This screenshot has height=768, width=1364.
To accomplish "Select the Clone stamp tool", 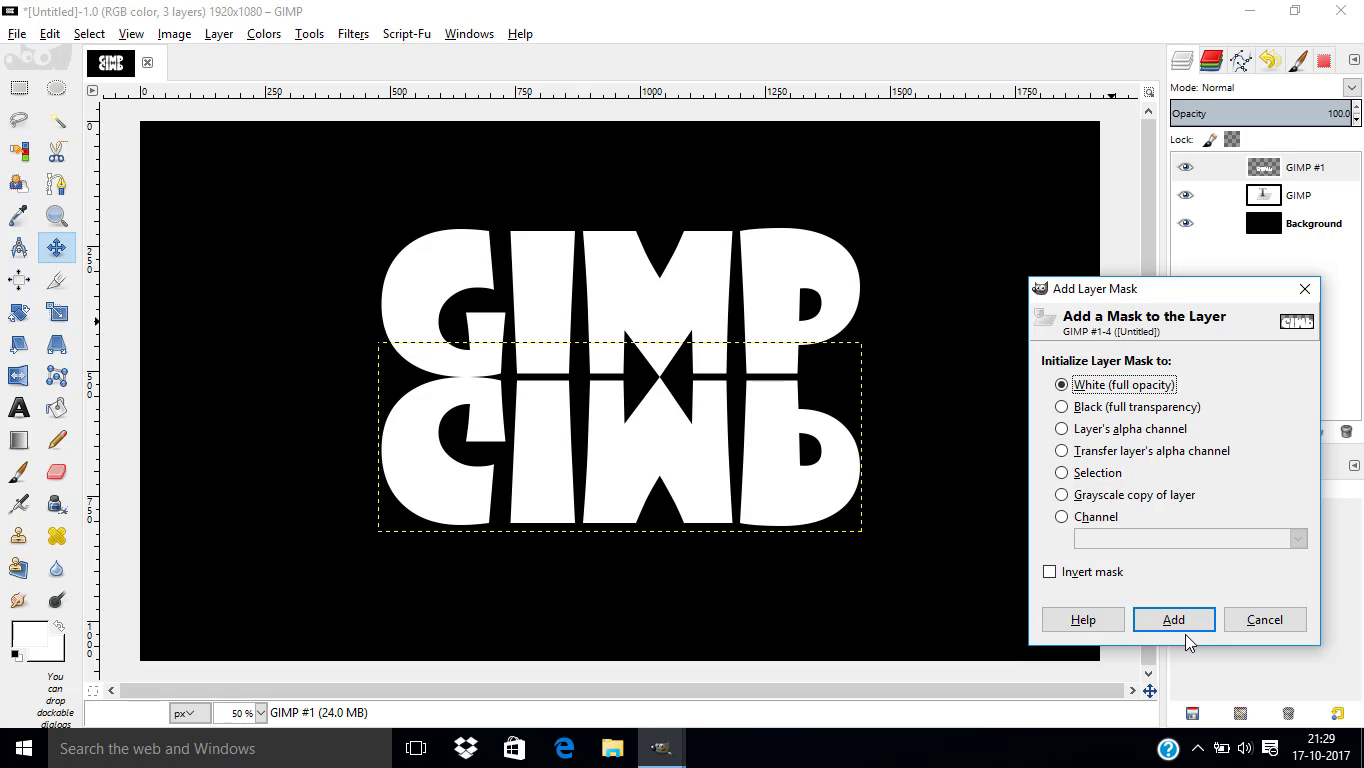I will [x=19, y=536].
